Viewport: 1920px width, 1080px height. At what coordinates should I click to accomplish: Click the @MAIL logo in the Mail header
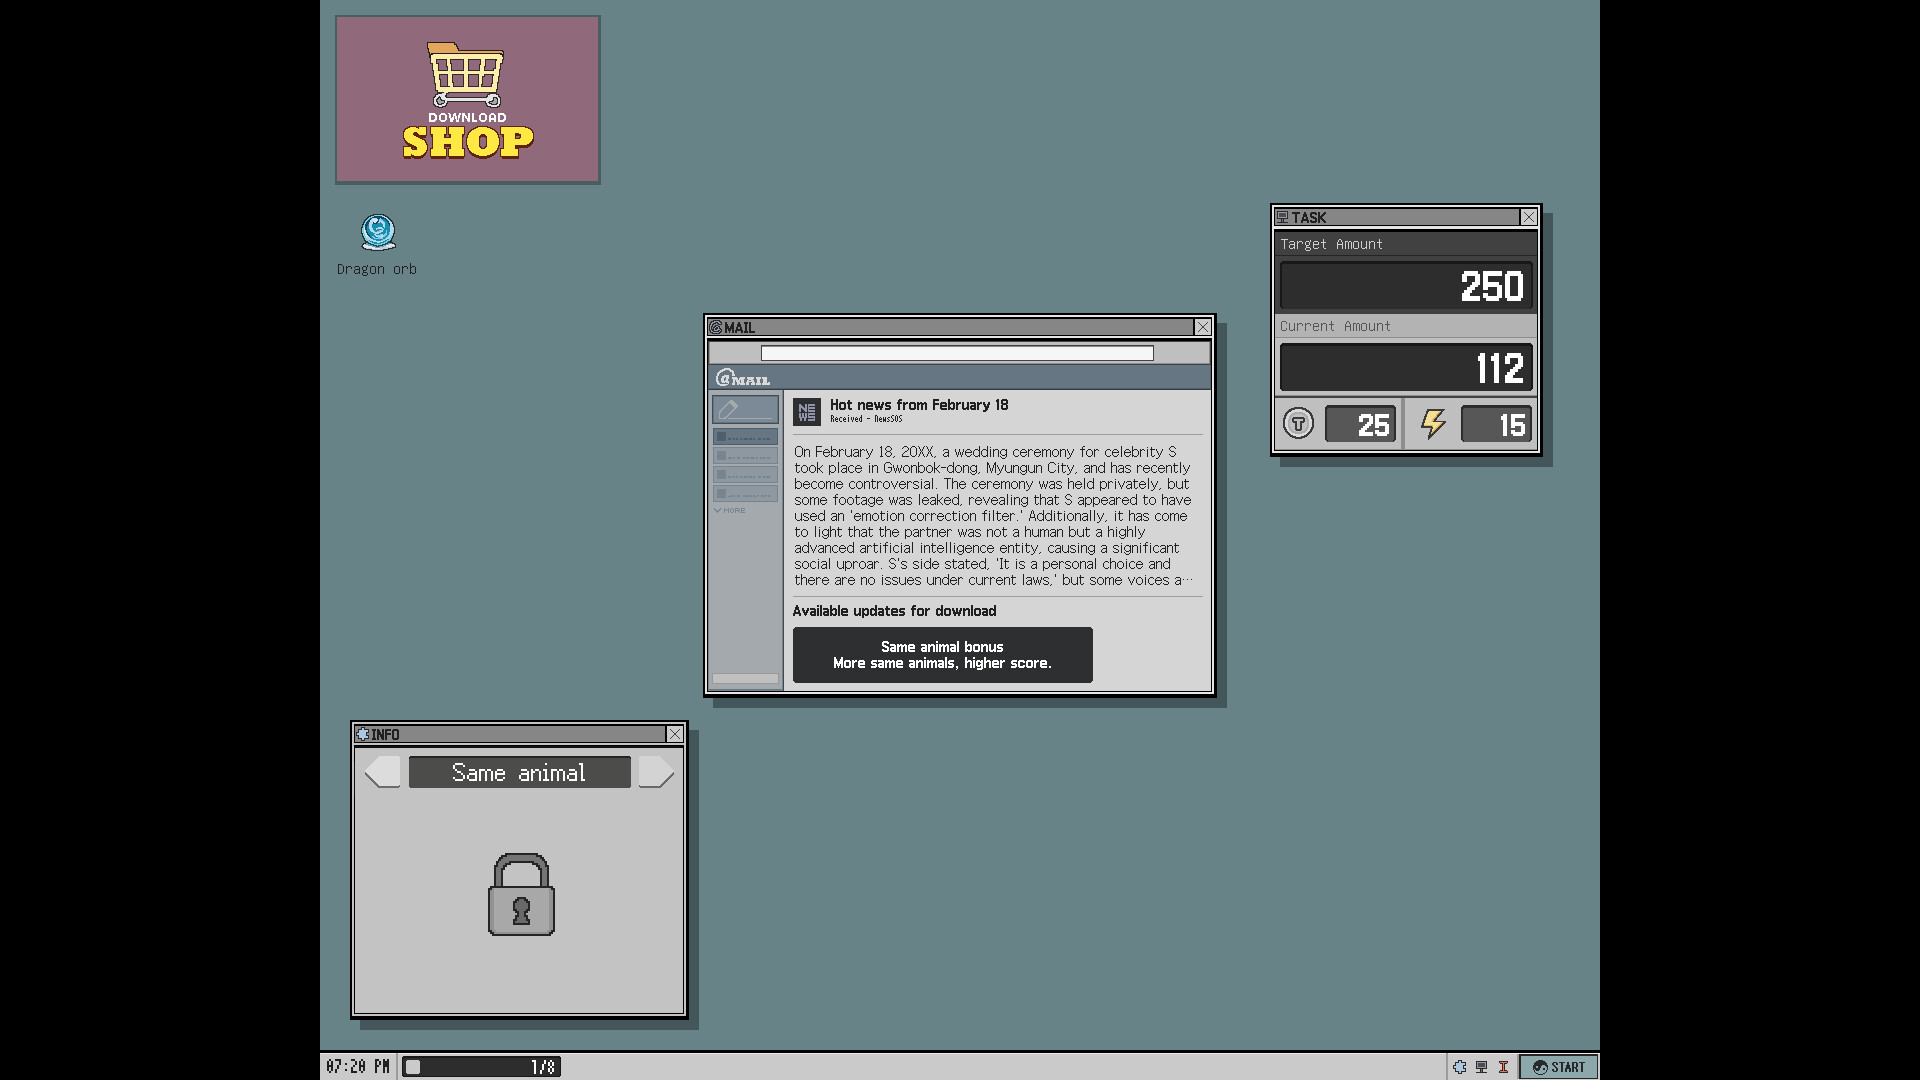pos(743,378)
